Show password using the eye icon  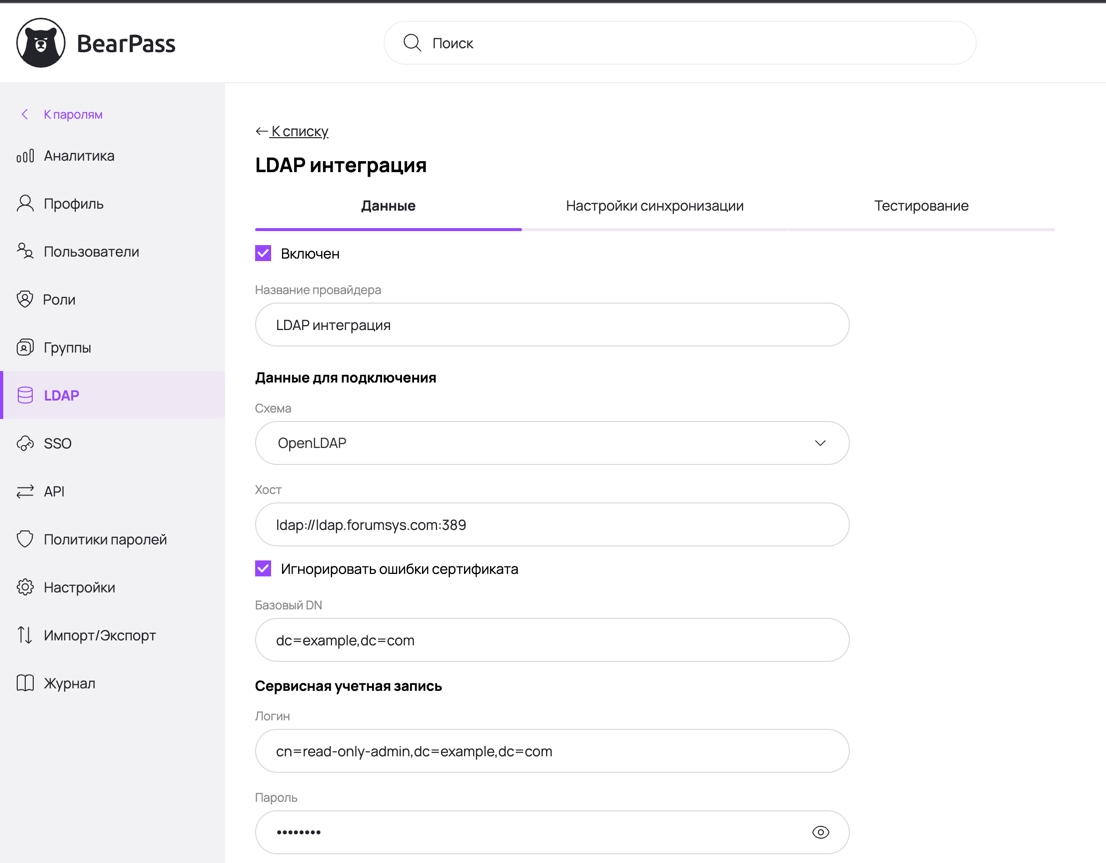click(820, 832)
